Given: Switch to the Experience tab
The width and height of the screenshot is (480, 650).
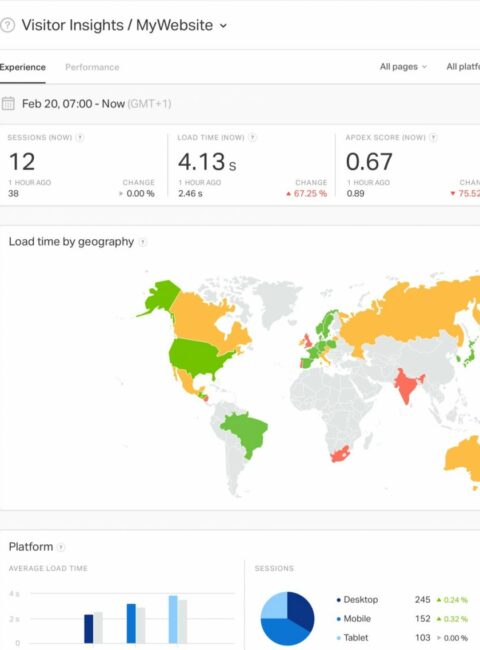Looking at the screenshot, I should pos(22,67).
